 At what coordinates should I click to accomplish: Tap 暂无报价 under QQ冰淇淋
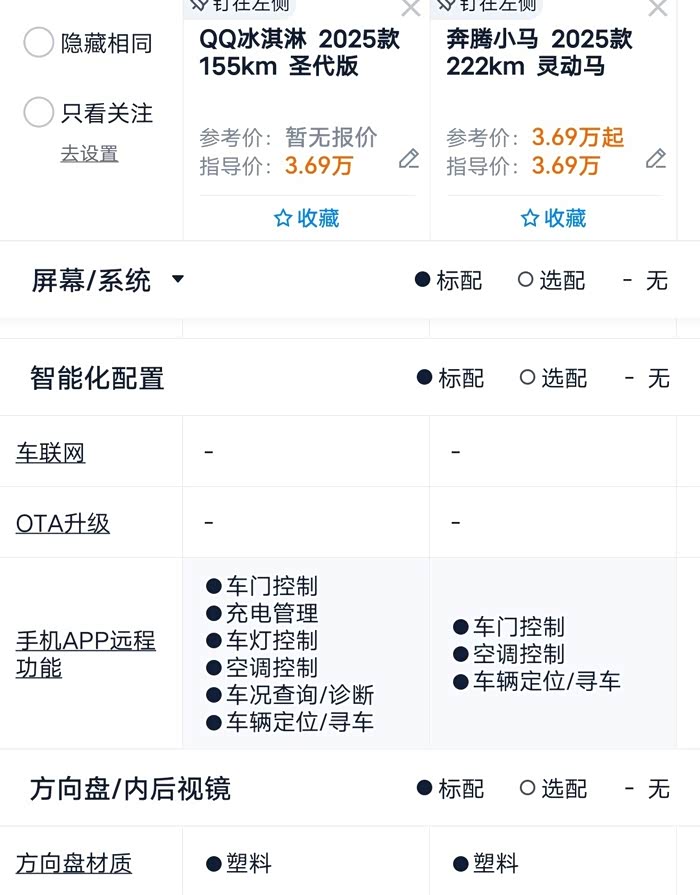pyautogui.click(x=331, y=137)
